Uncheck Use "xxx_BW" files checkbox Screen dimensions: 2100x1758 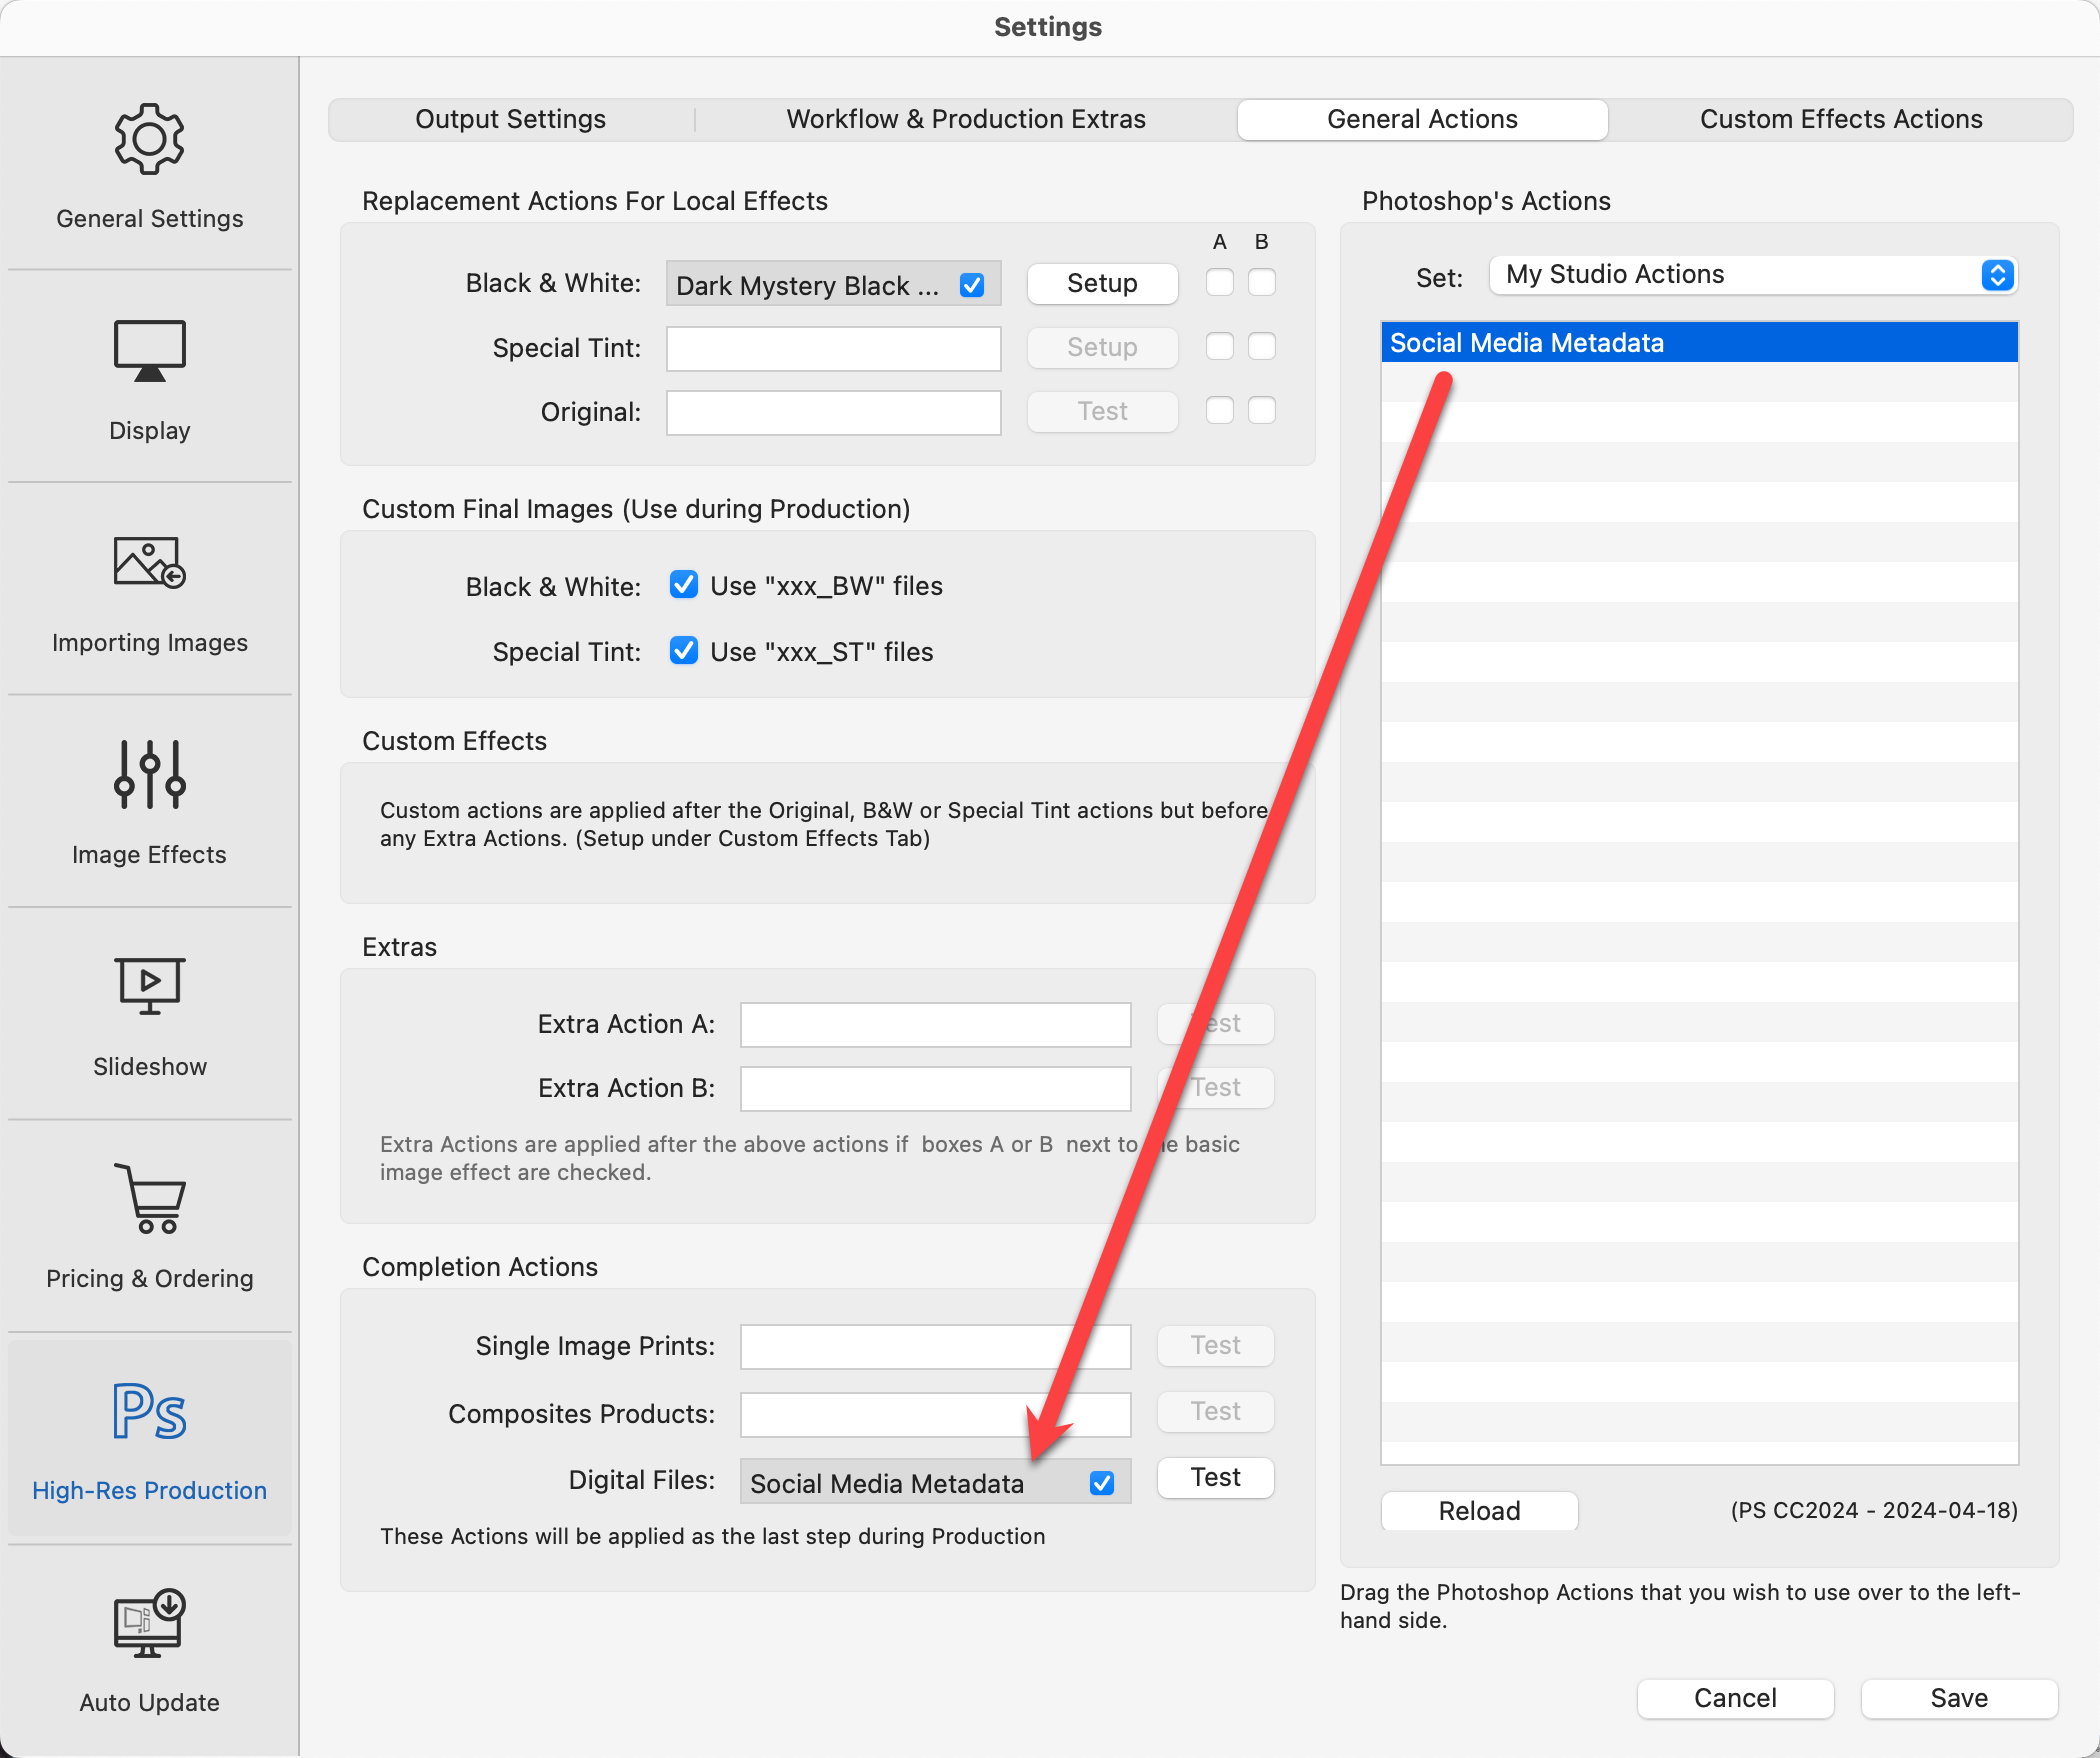[684, 585]
